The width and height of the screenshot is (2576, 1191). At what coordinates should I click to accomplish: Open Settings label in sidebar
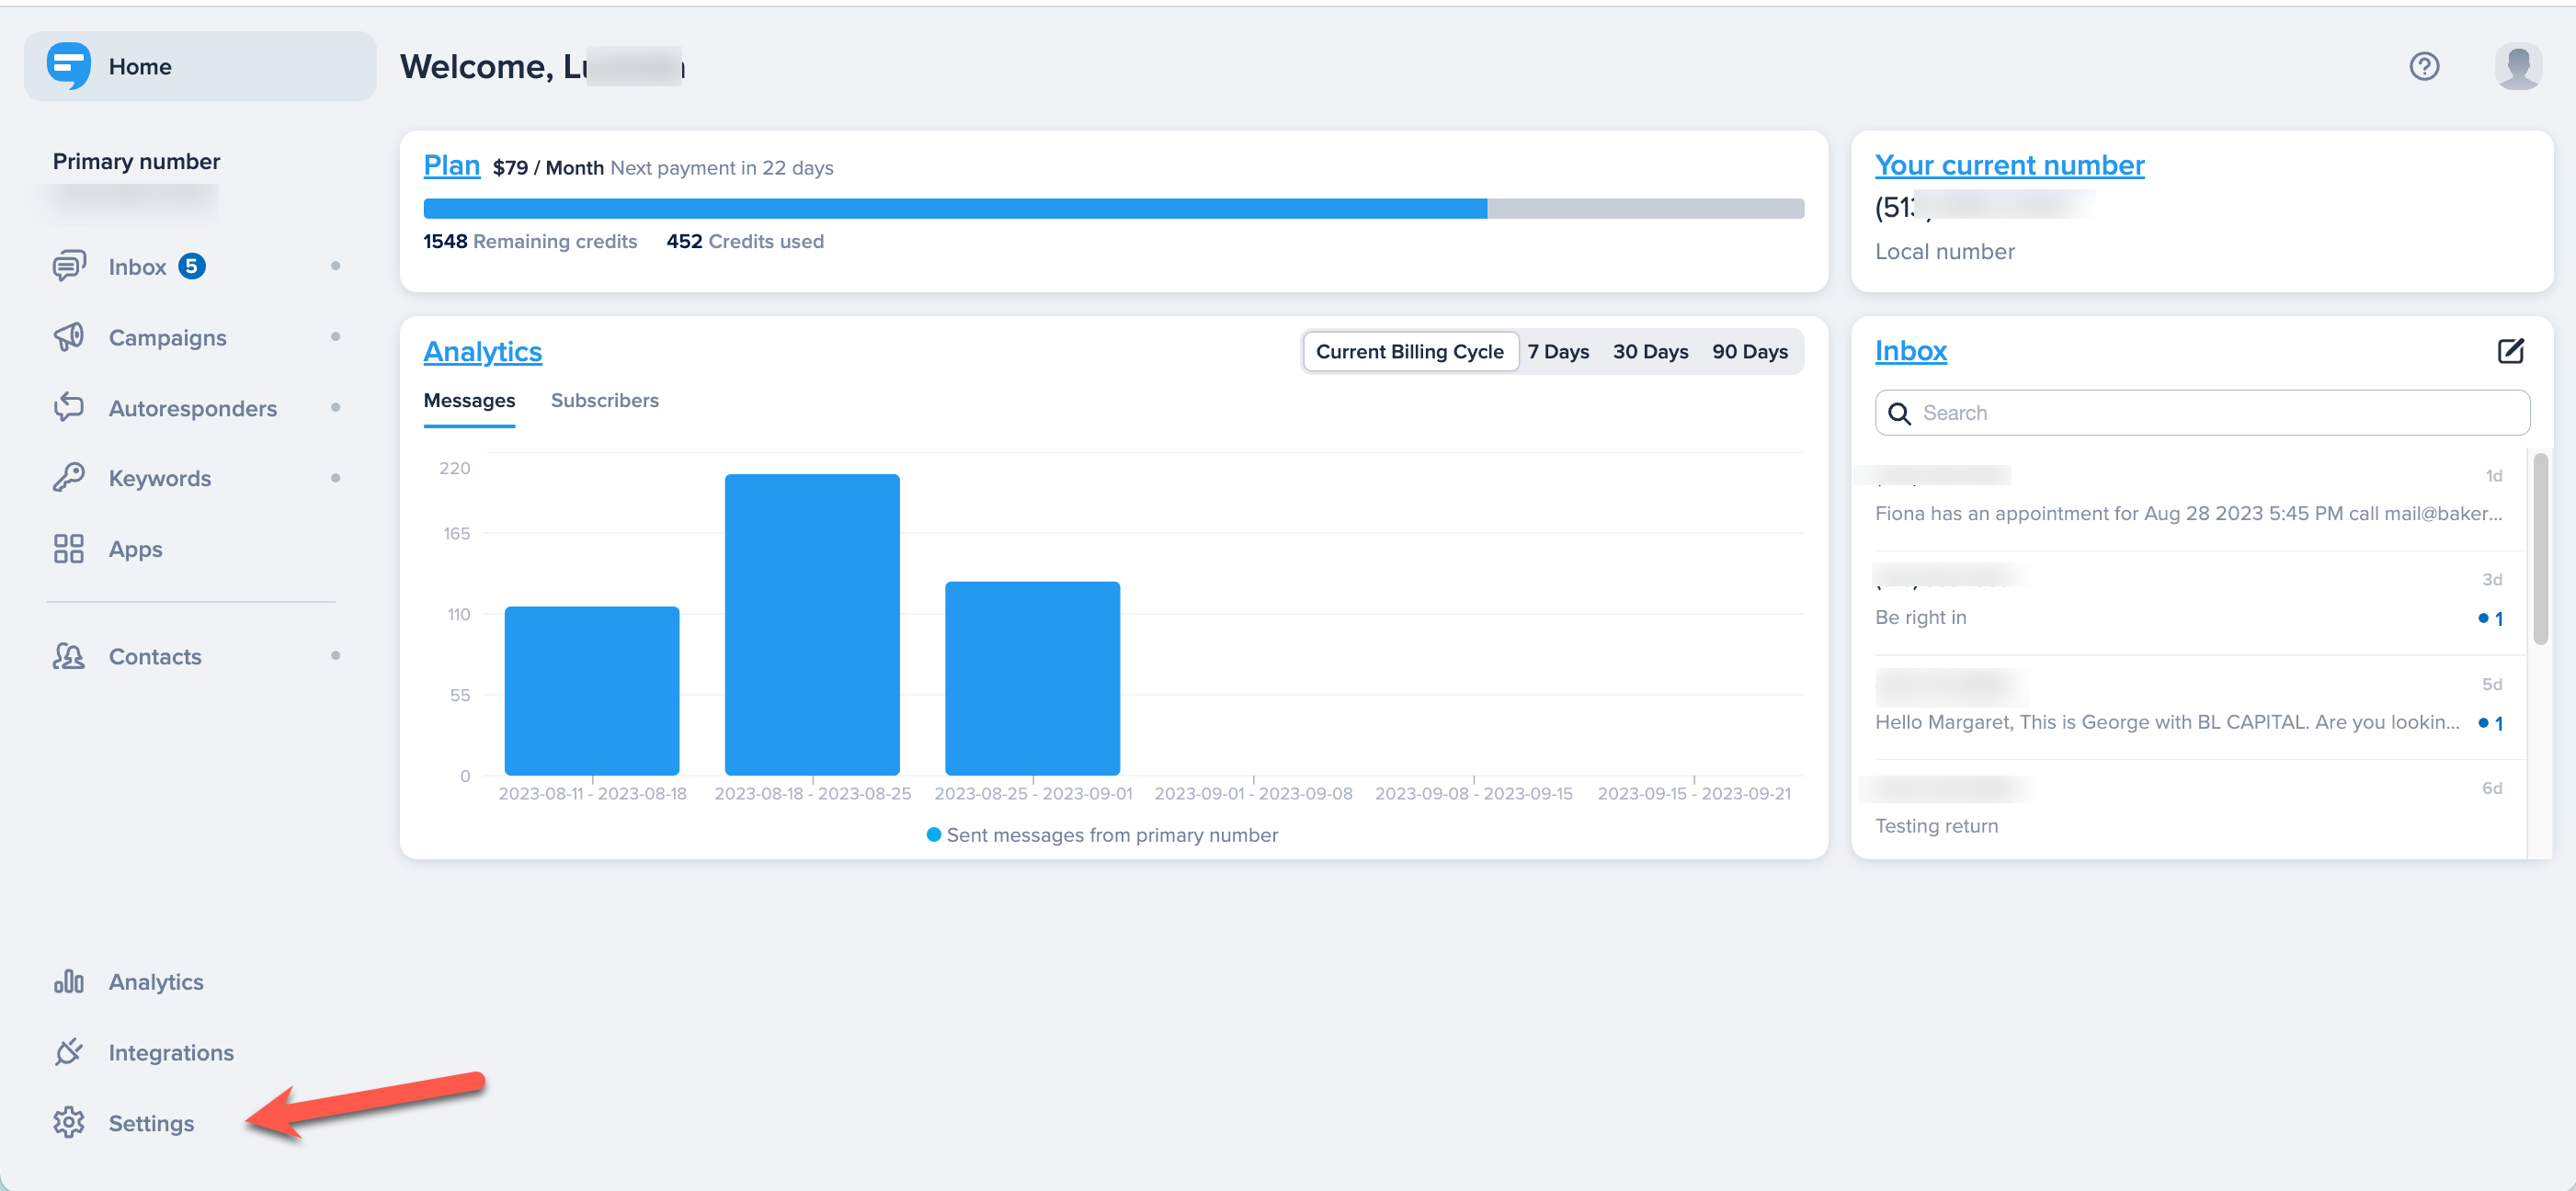pyautogui.click(x=151, y=1124)
